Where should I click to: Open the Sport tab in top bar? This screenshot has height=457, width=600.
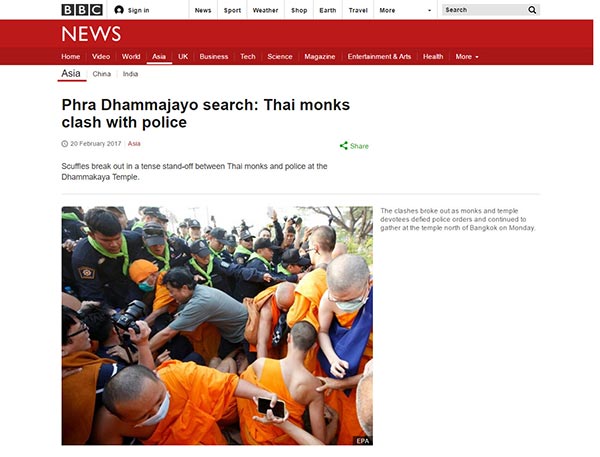232,10
